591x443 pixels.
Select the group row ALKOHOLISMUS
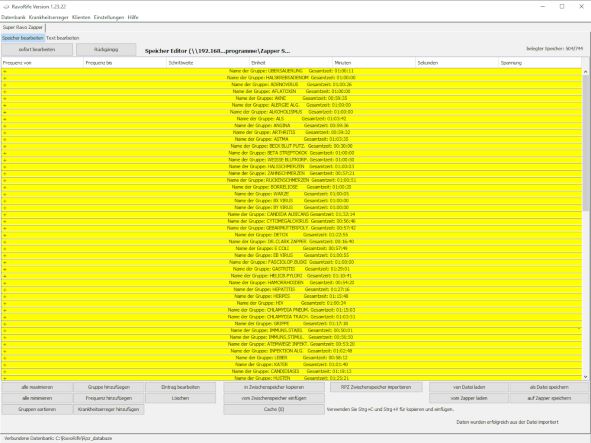pos(292,112)
